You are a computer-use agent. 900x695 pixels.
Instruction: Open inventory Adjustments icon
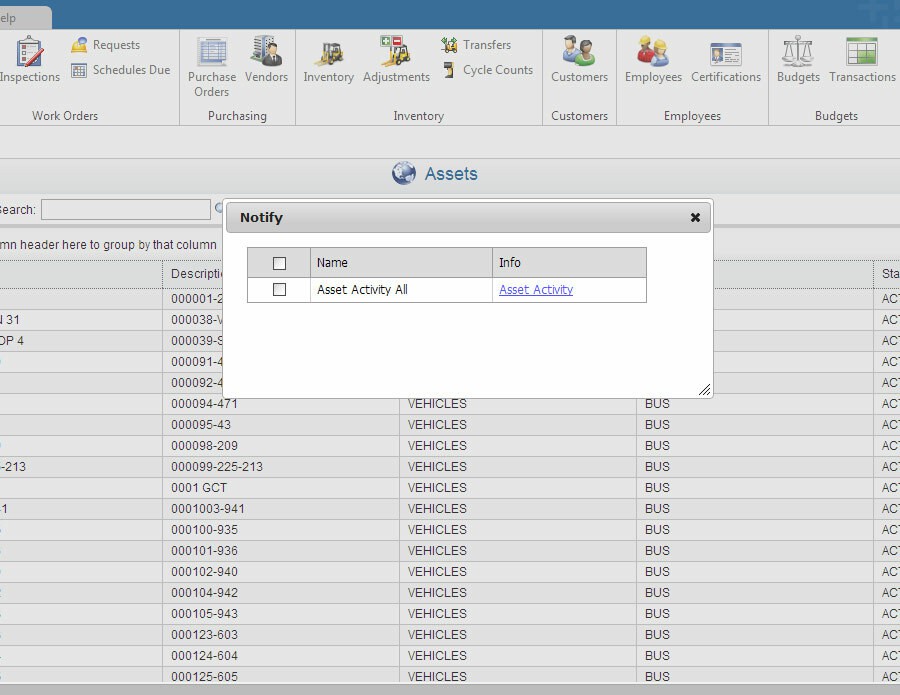pos(396,54)
